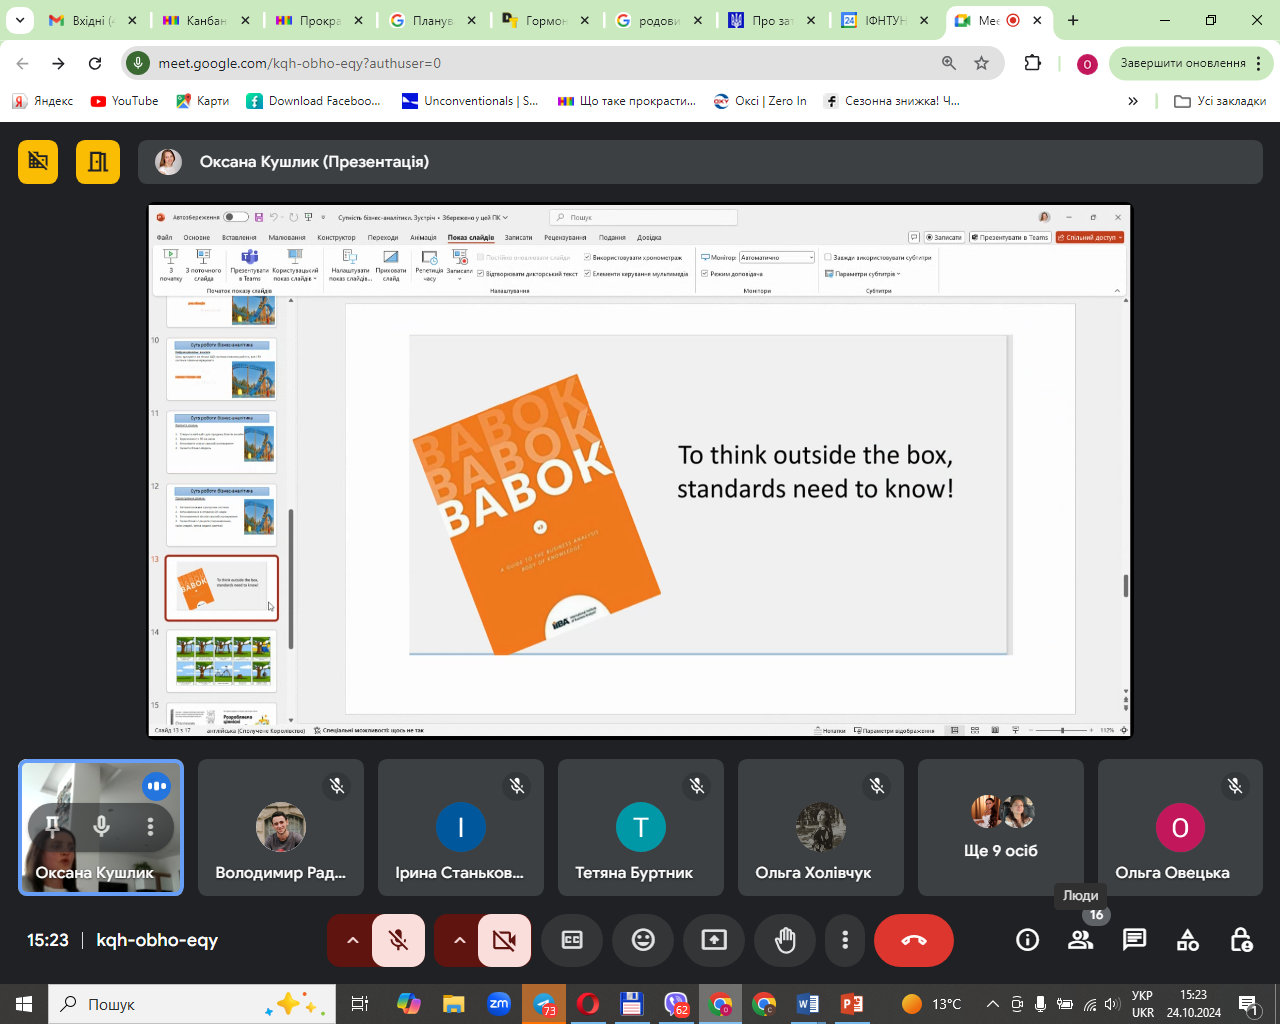The height and width of the screenshot is (1024, 1280).
Task: Pin Оксана Кушлик's tile
Action: (52, 826)
